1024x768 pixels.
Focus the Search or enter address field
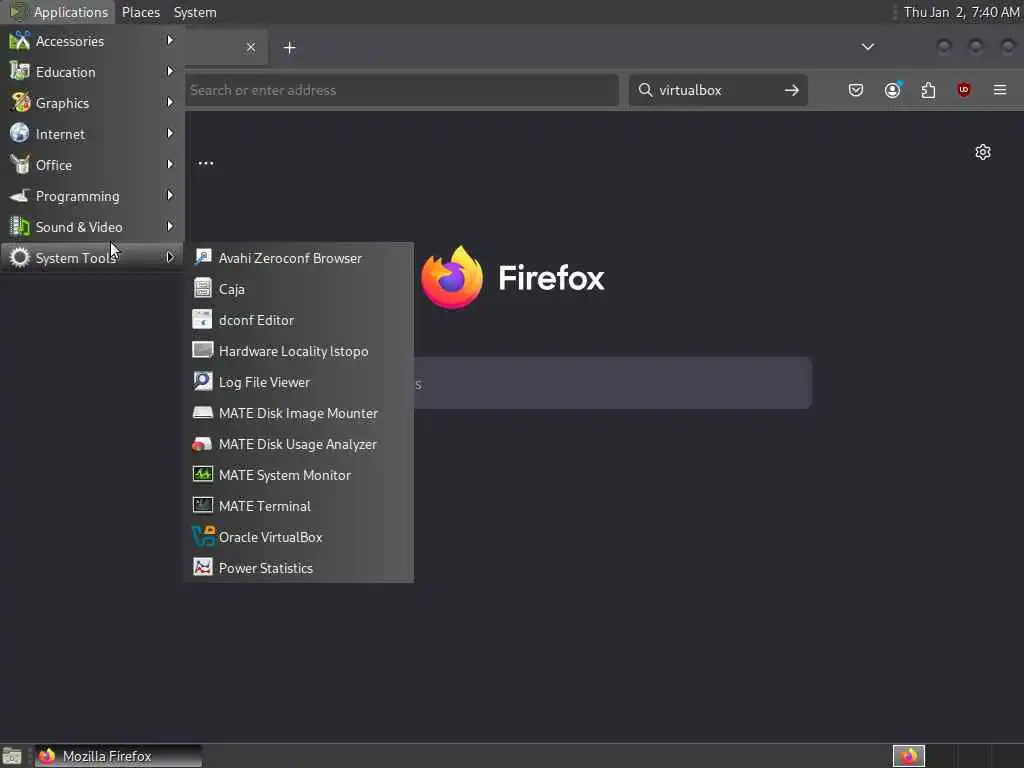[x=401, y=90]
